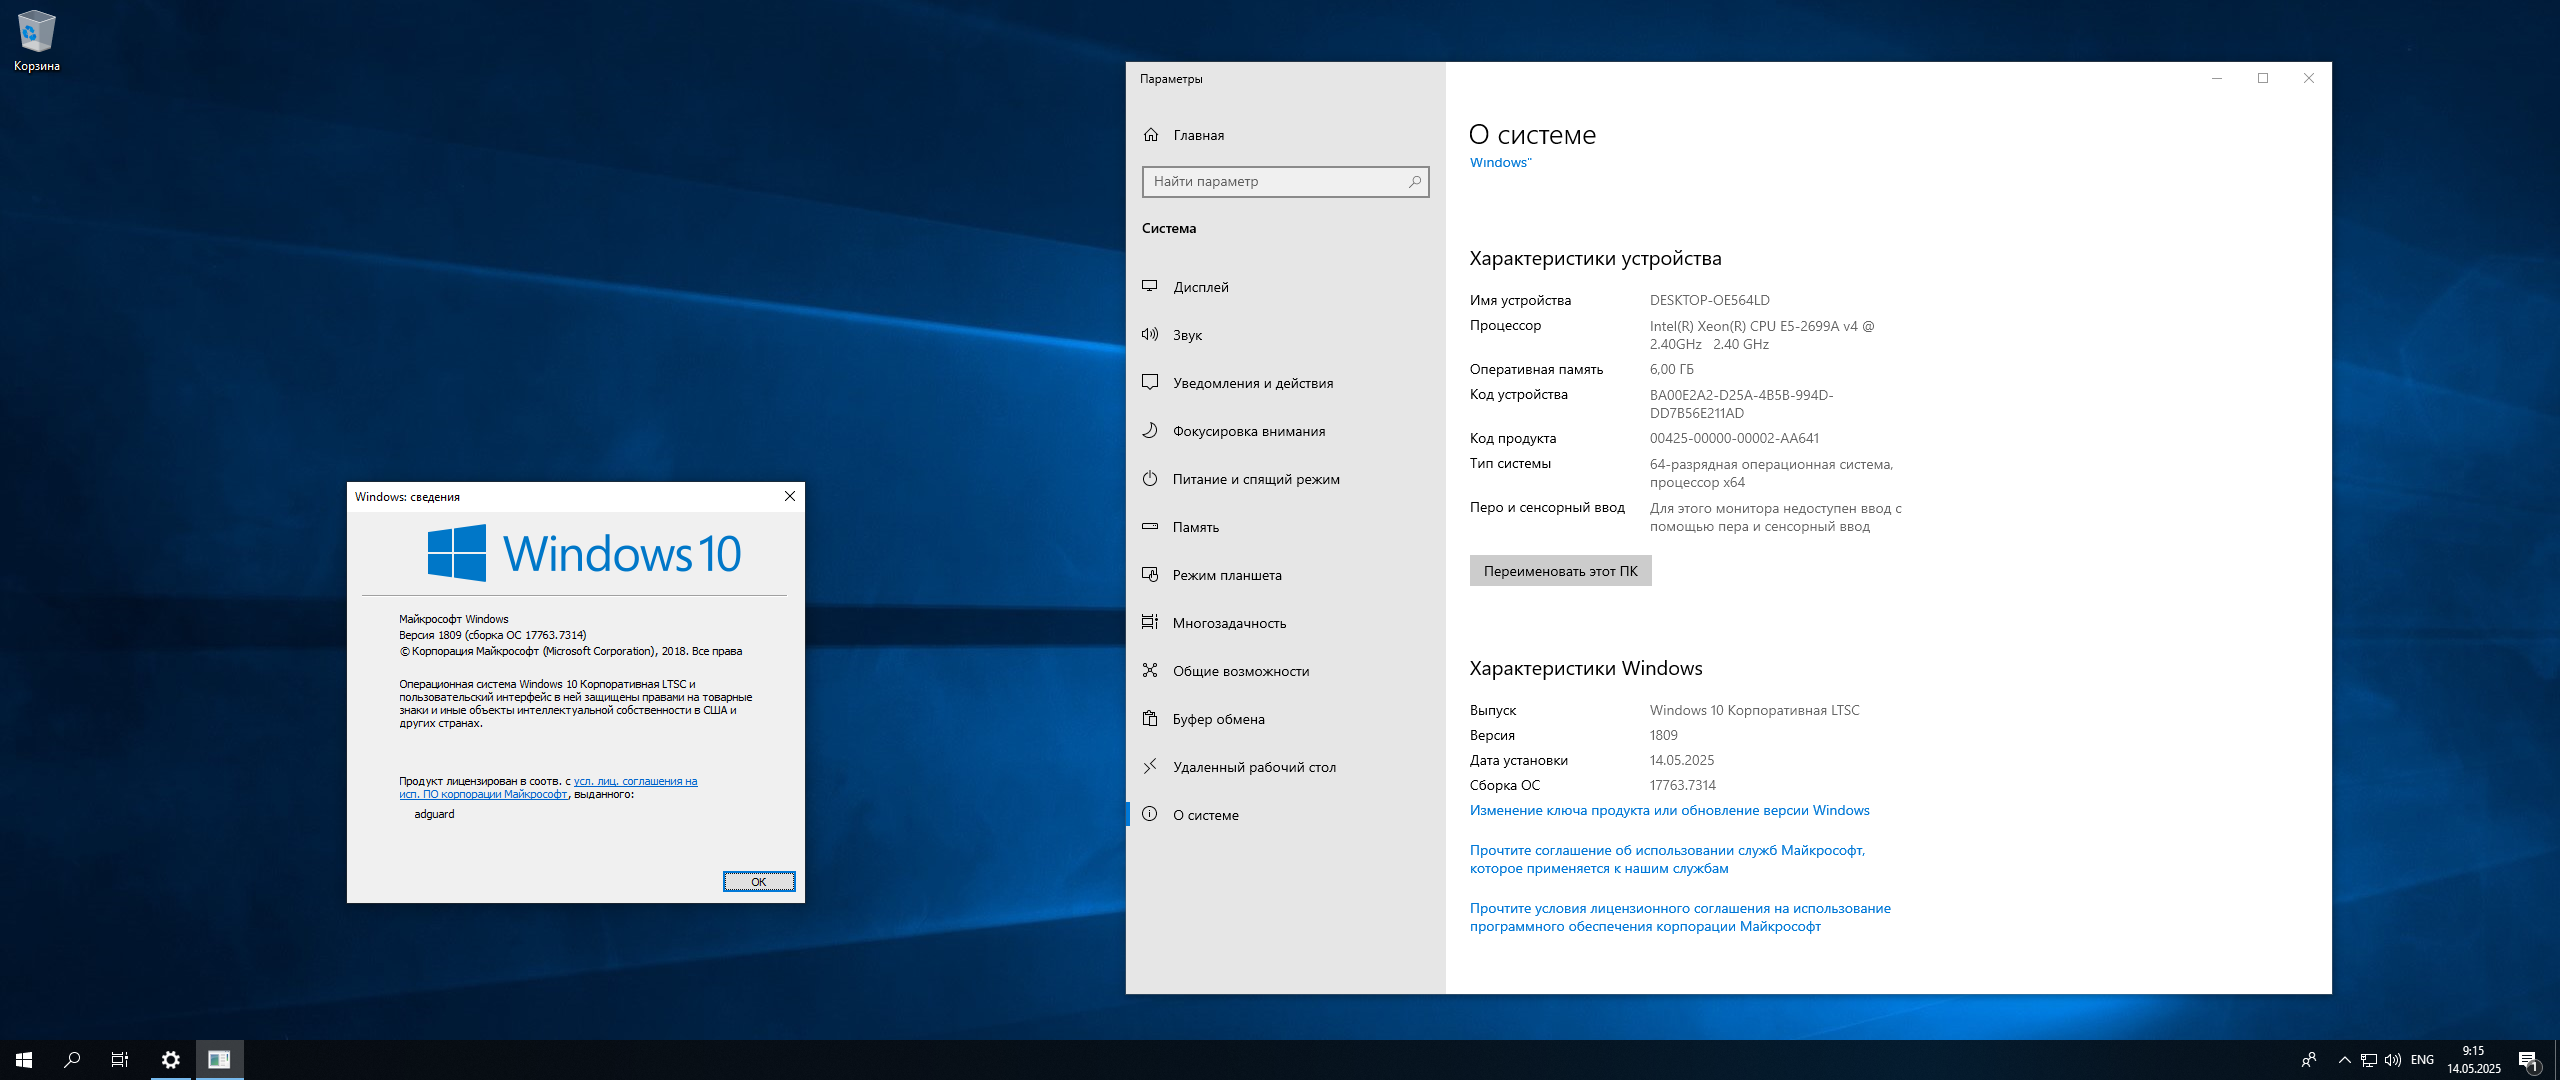Click the power icon beside Питание и спящий режим
The image size is (2560, 1080).
coord(1150,478)
